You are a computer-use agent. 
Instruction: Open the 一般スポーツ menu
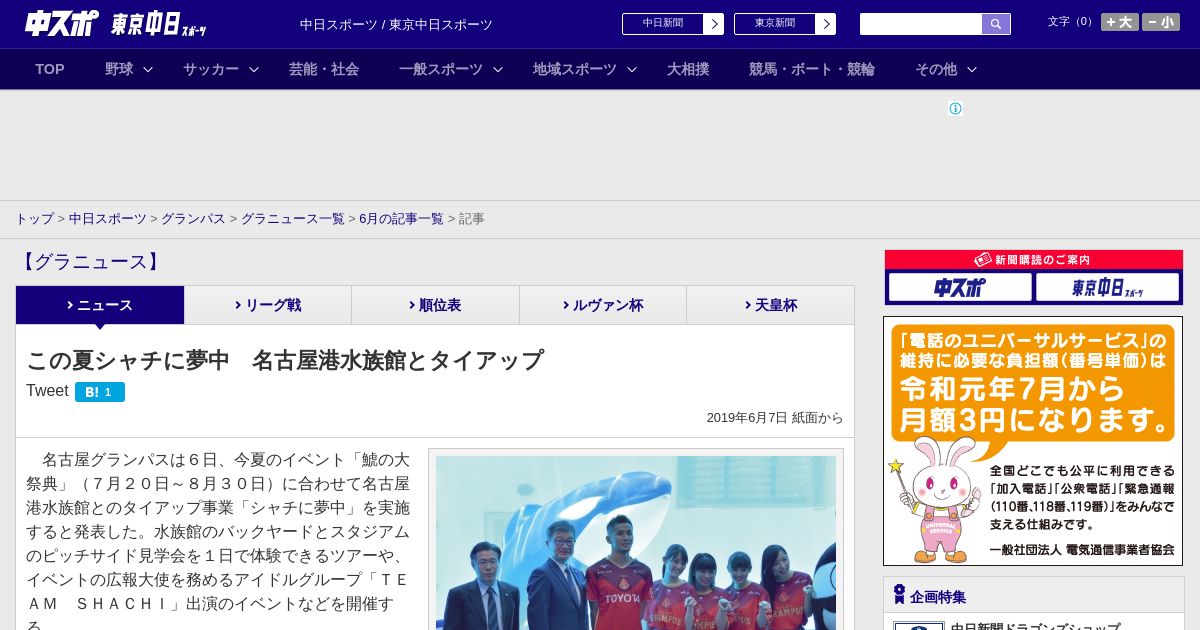coord(441,69)
